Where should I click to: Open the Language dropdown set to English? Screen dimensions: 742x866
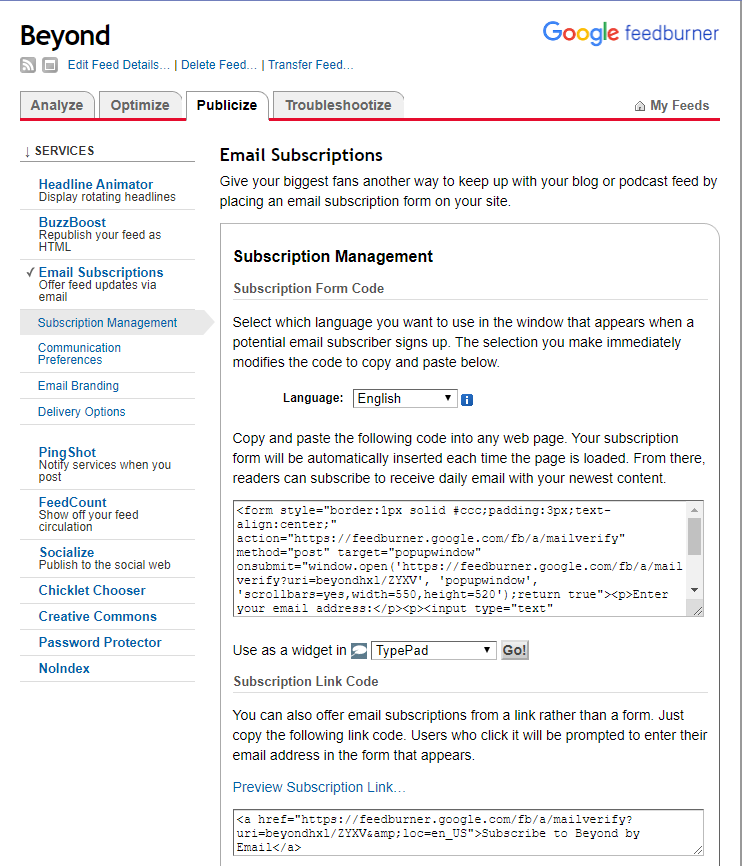pyautogui.click(x=405, y=398)
